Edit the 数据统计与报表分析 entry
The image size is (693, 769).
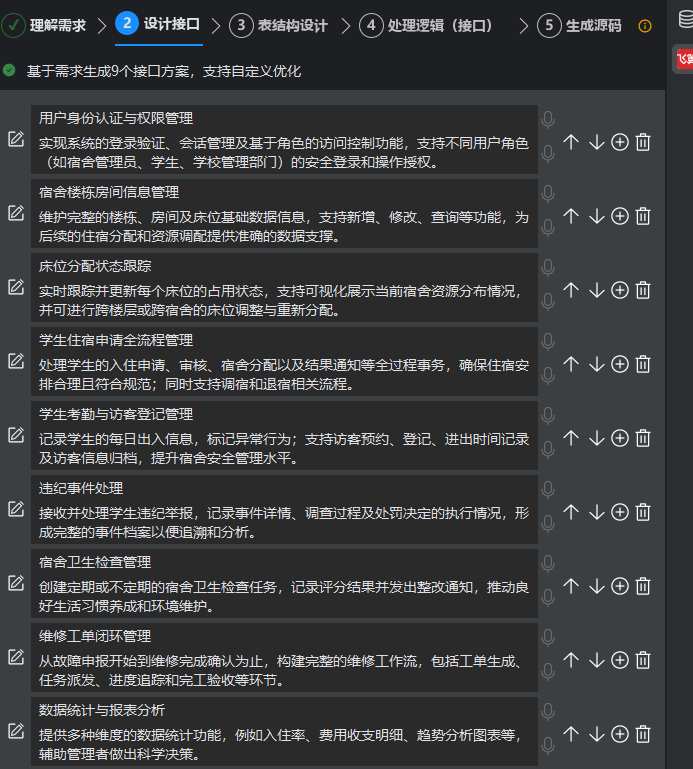(16, 732)
